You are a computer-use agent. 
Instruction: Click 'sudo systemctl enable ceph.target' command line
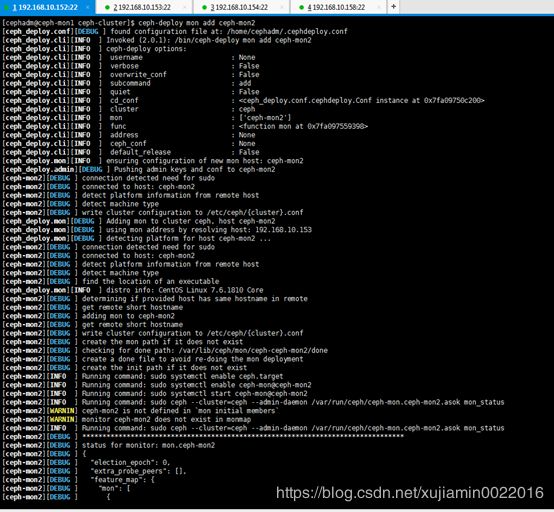click(x=143, y=376)
